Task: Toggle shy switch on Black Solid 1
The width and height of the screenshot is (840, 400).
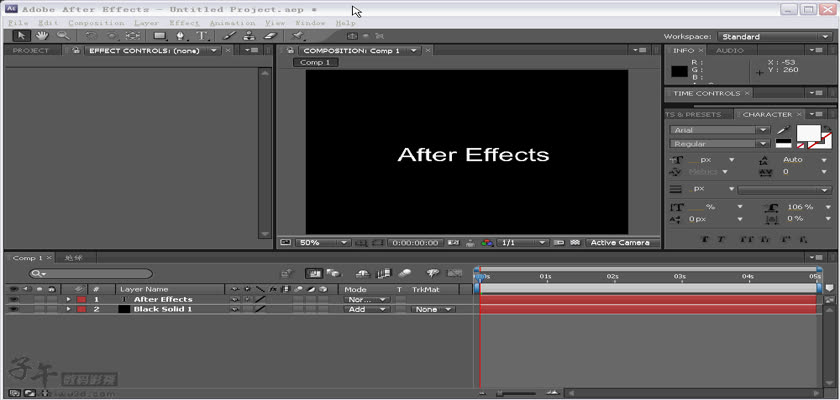Action: click(235, 309)
